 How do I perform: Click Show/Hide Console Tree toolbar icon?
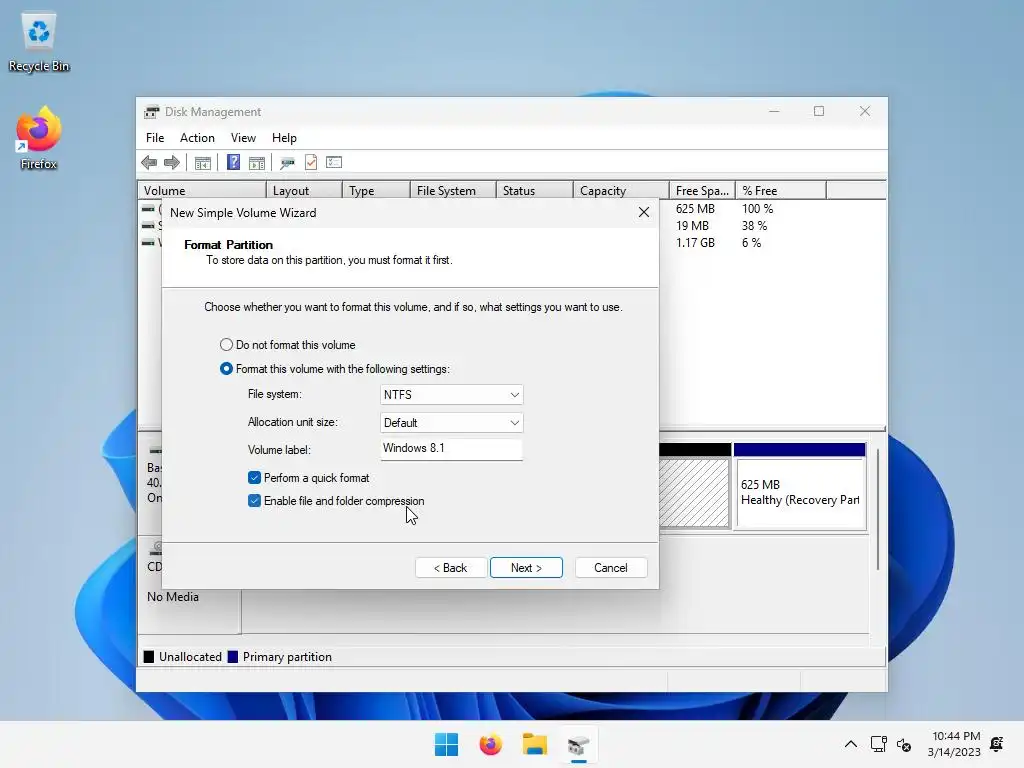click(202, 163)
